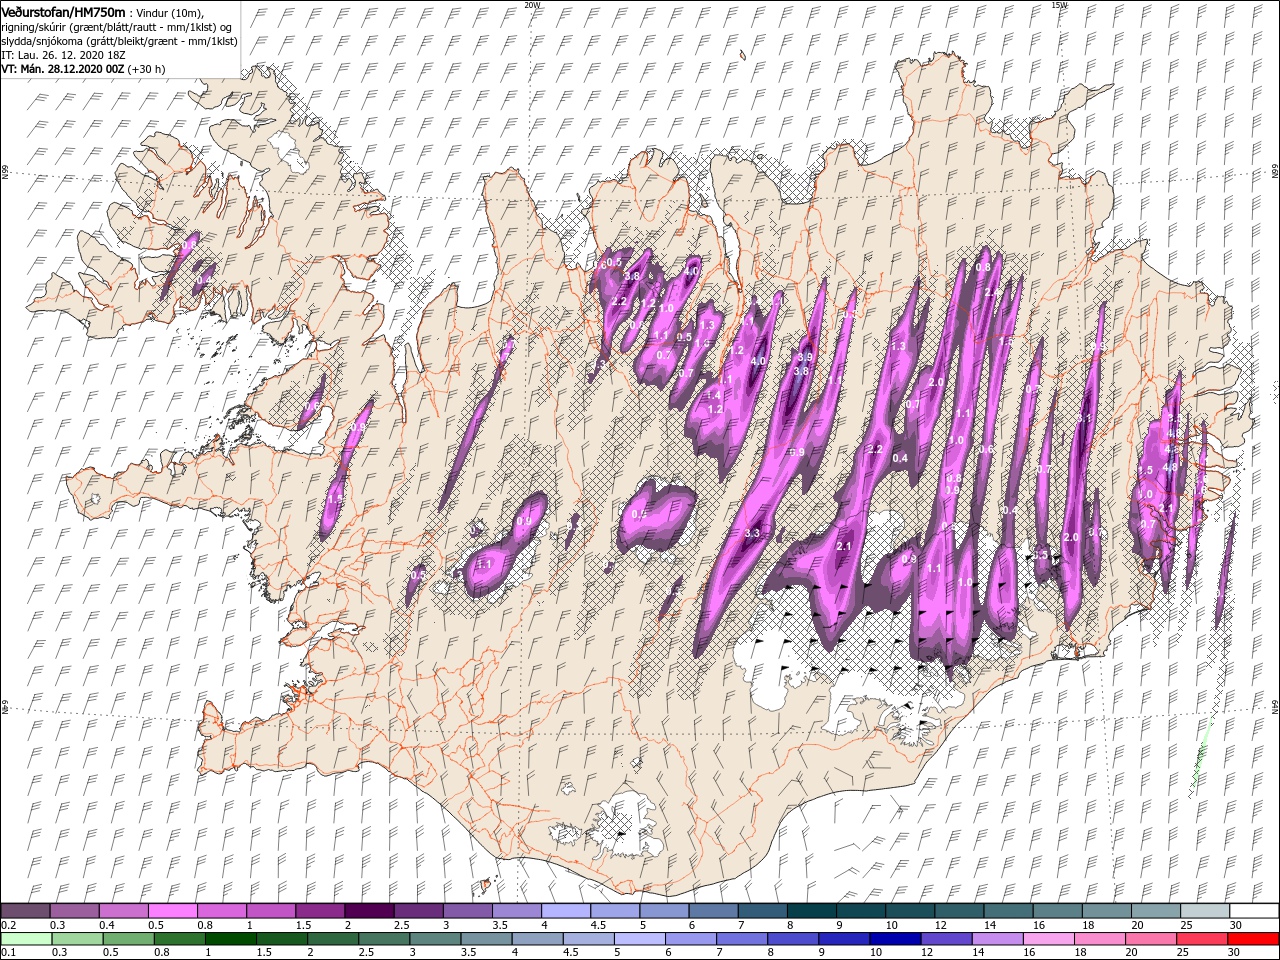The width and height of the screenshot is (1280, 960).
Task: Click the 15W longitude label at top
Action: [1060, 5]
